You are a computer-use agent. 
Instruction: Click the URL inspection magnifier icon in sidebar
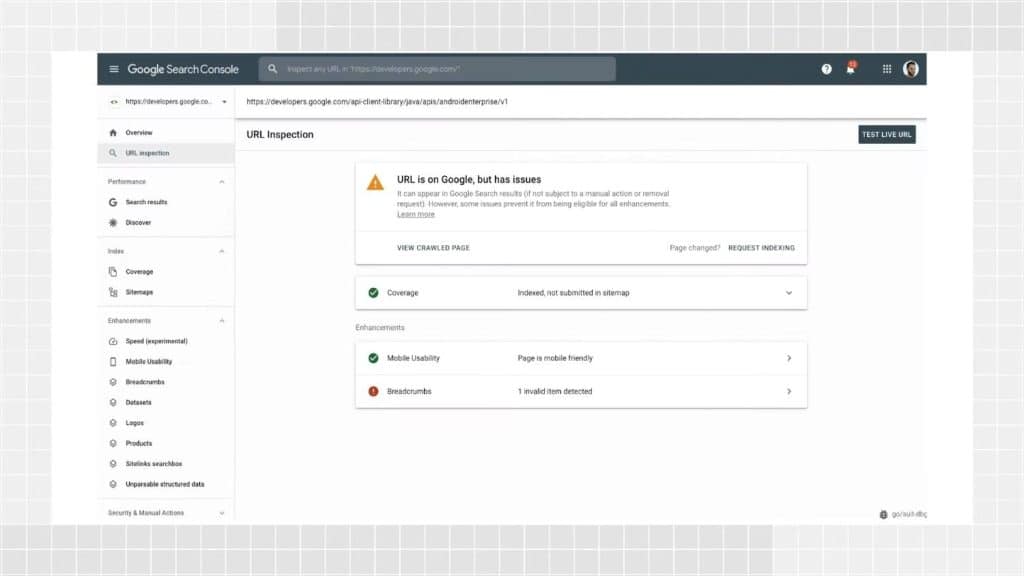pos(113,153)
